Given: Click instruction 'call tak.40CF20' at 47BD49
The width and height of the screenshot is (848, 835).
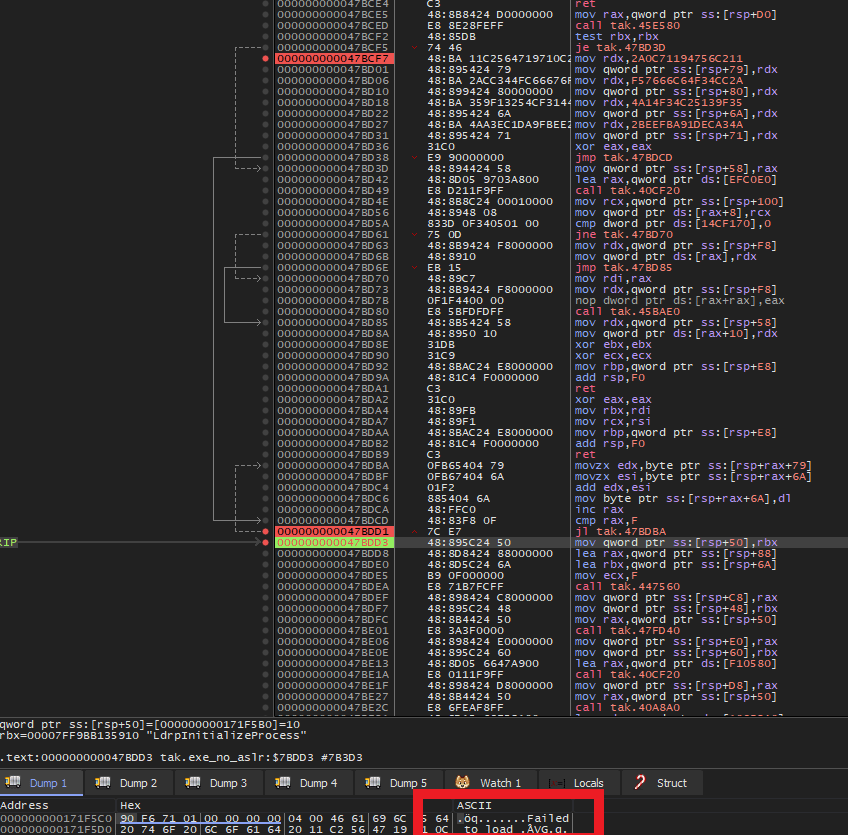Looking at the screenshot, I should click(x=627, y=190).
